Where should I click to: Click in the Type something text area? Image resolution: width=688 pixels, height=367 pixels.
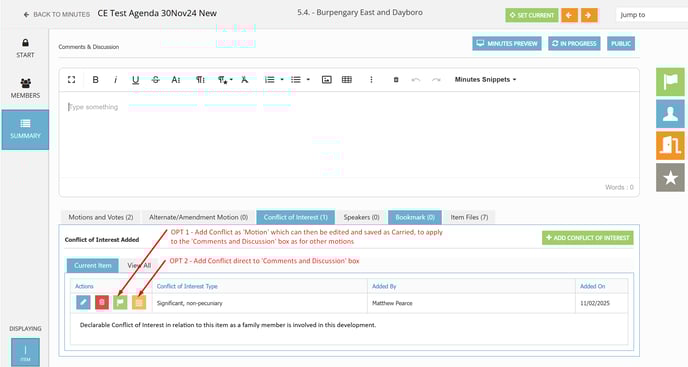(x=349, y=134)
